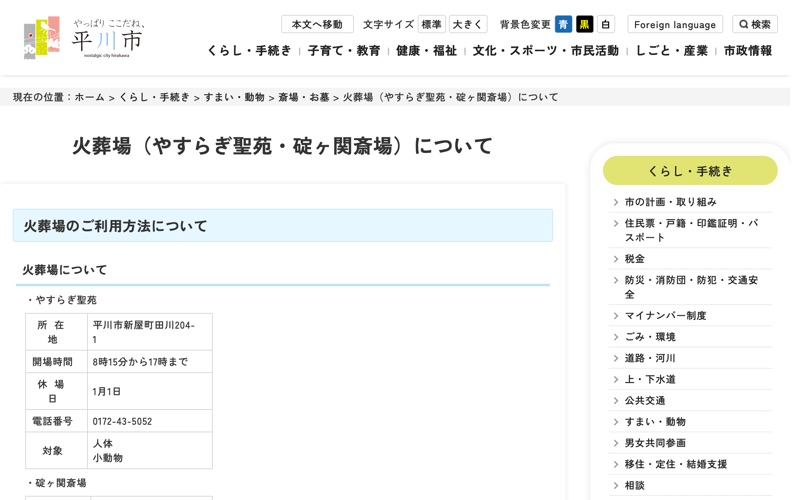Open the くらし・手続き main menu
This screenshot has height=500, width=800.
(249, 51)
